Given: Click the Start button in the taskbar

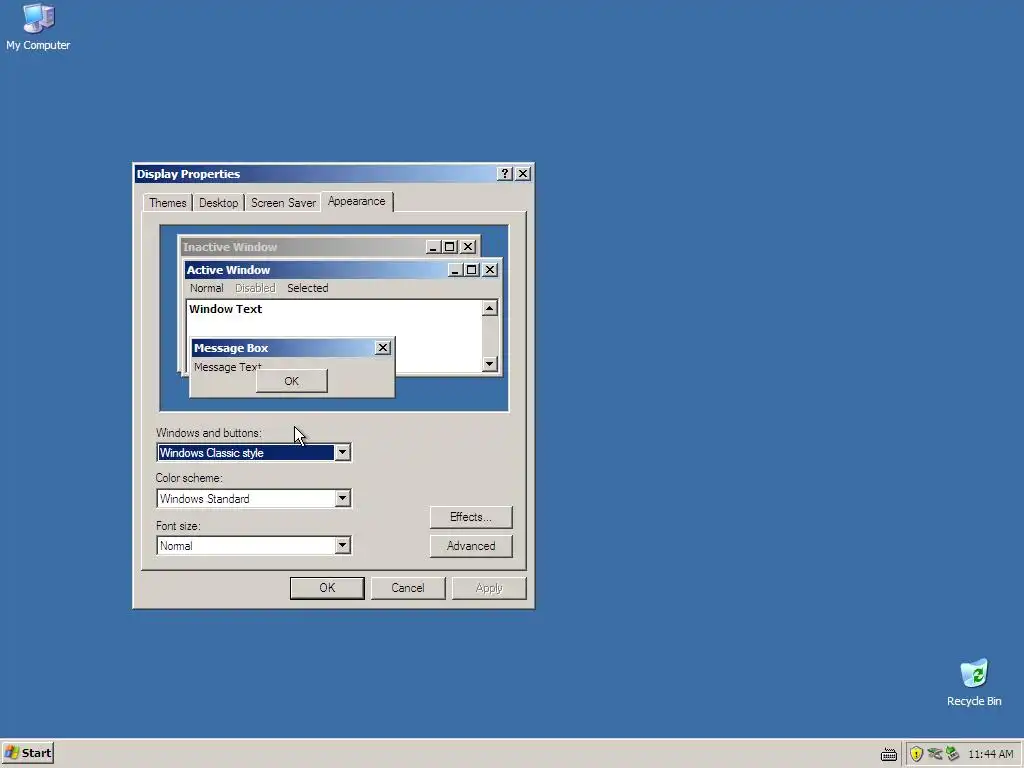Looking at the screenshot, I should (27, 753).
